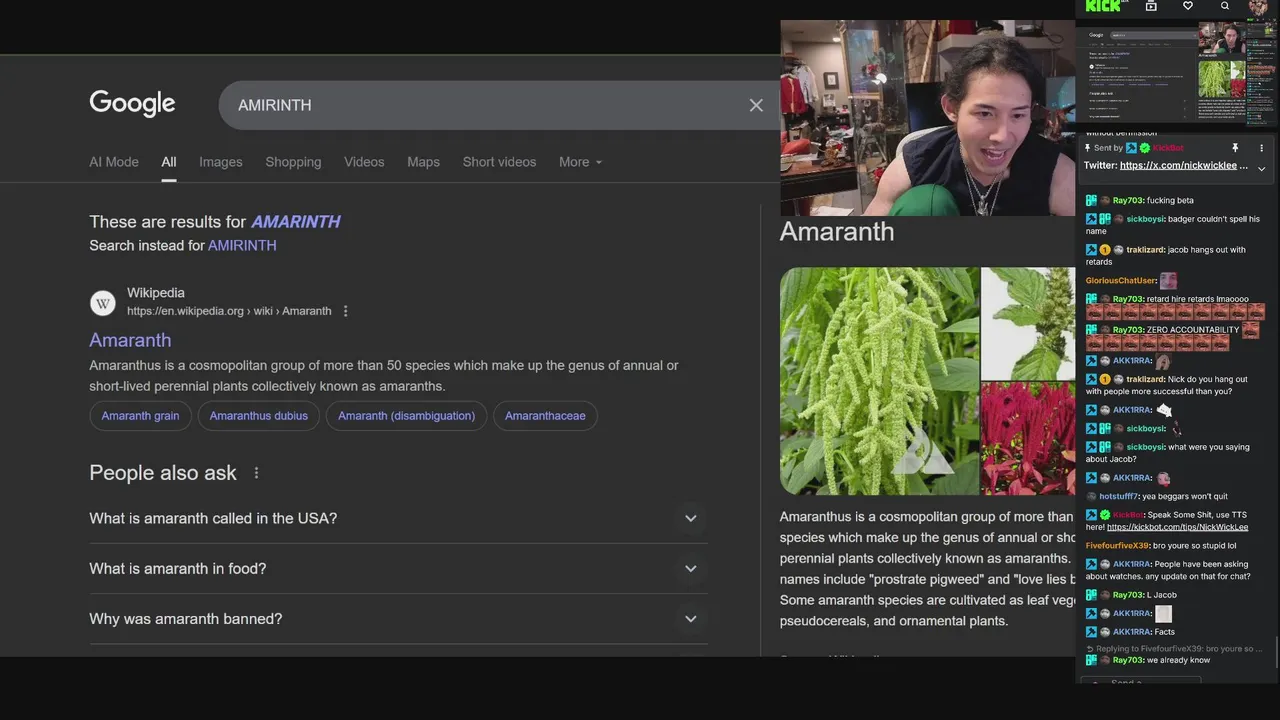Clear the Google search box with the X
The width and height of the screenshot is (1280, 720).
point(756,105)
